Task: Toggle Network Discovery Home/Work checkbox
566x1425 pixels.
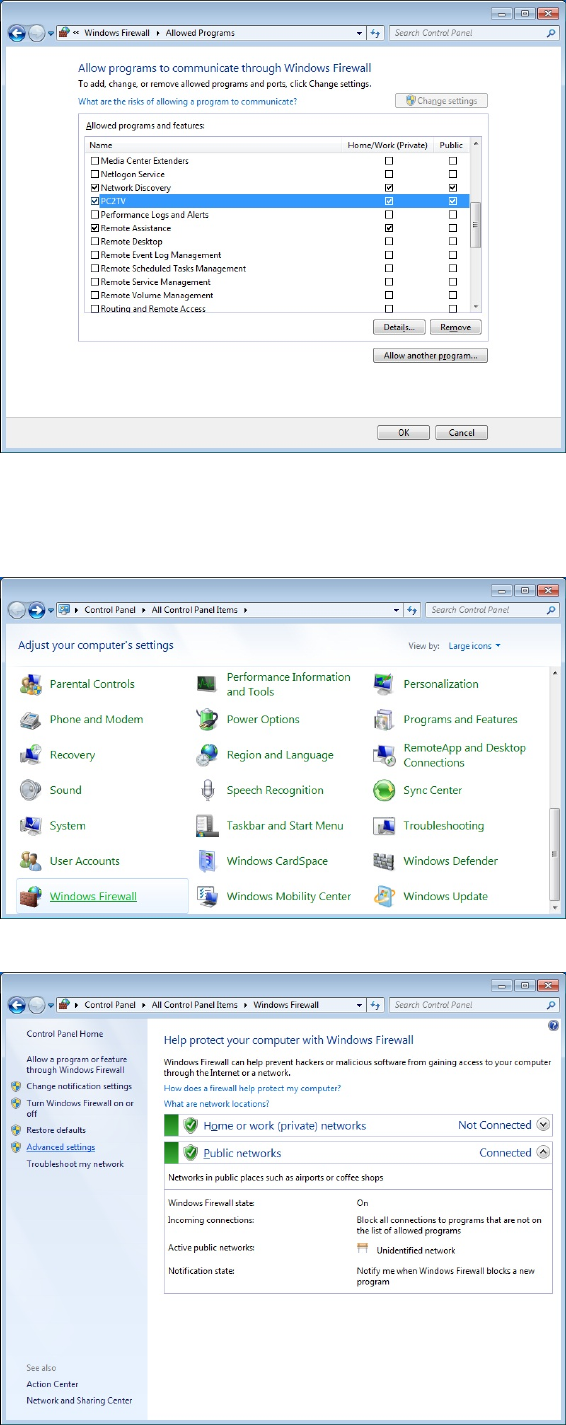Action: coord(389,188)
